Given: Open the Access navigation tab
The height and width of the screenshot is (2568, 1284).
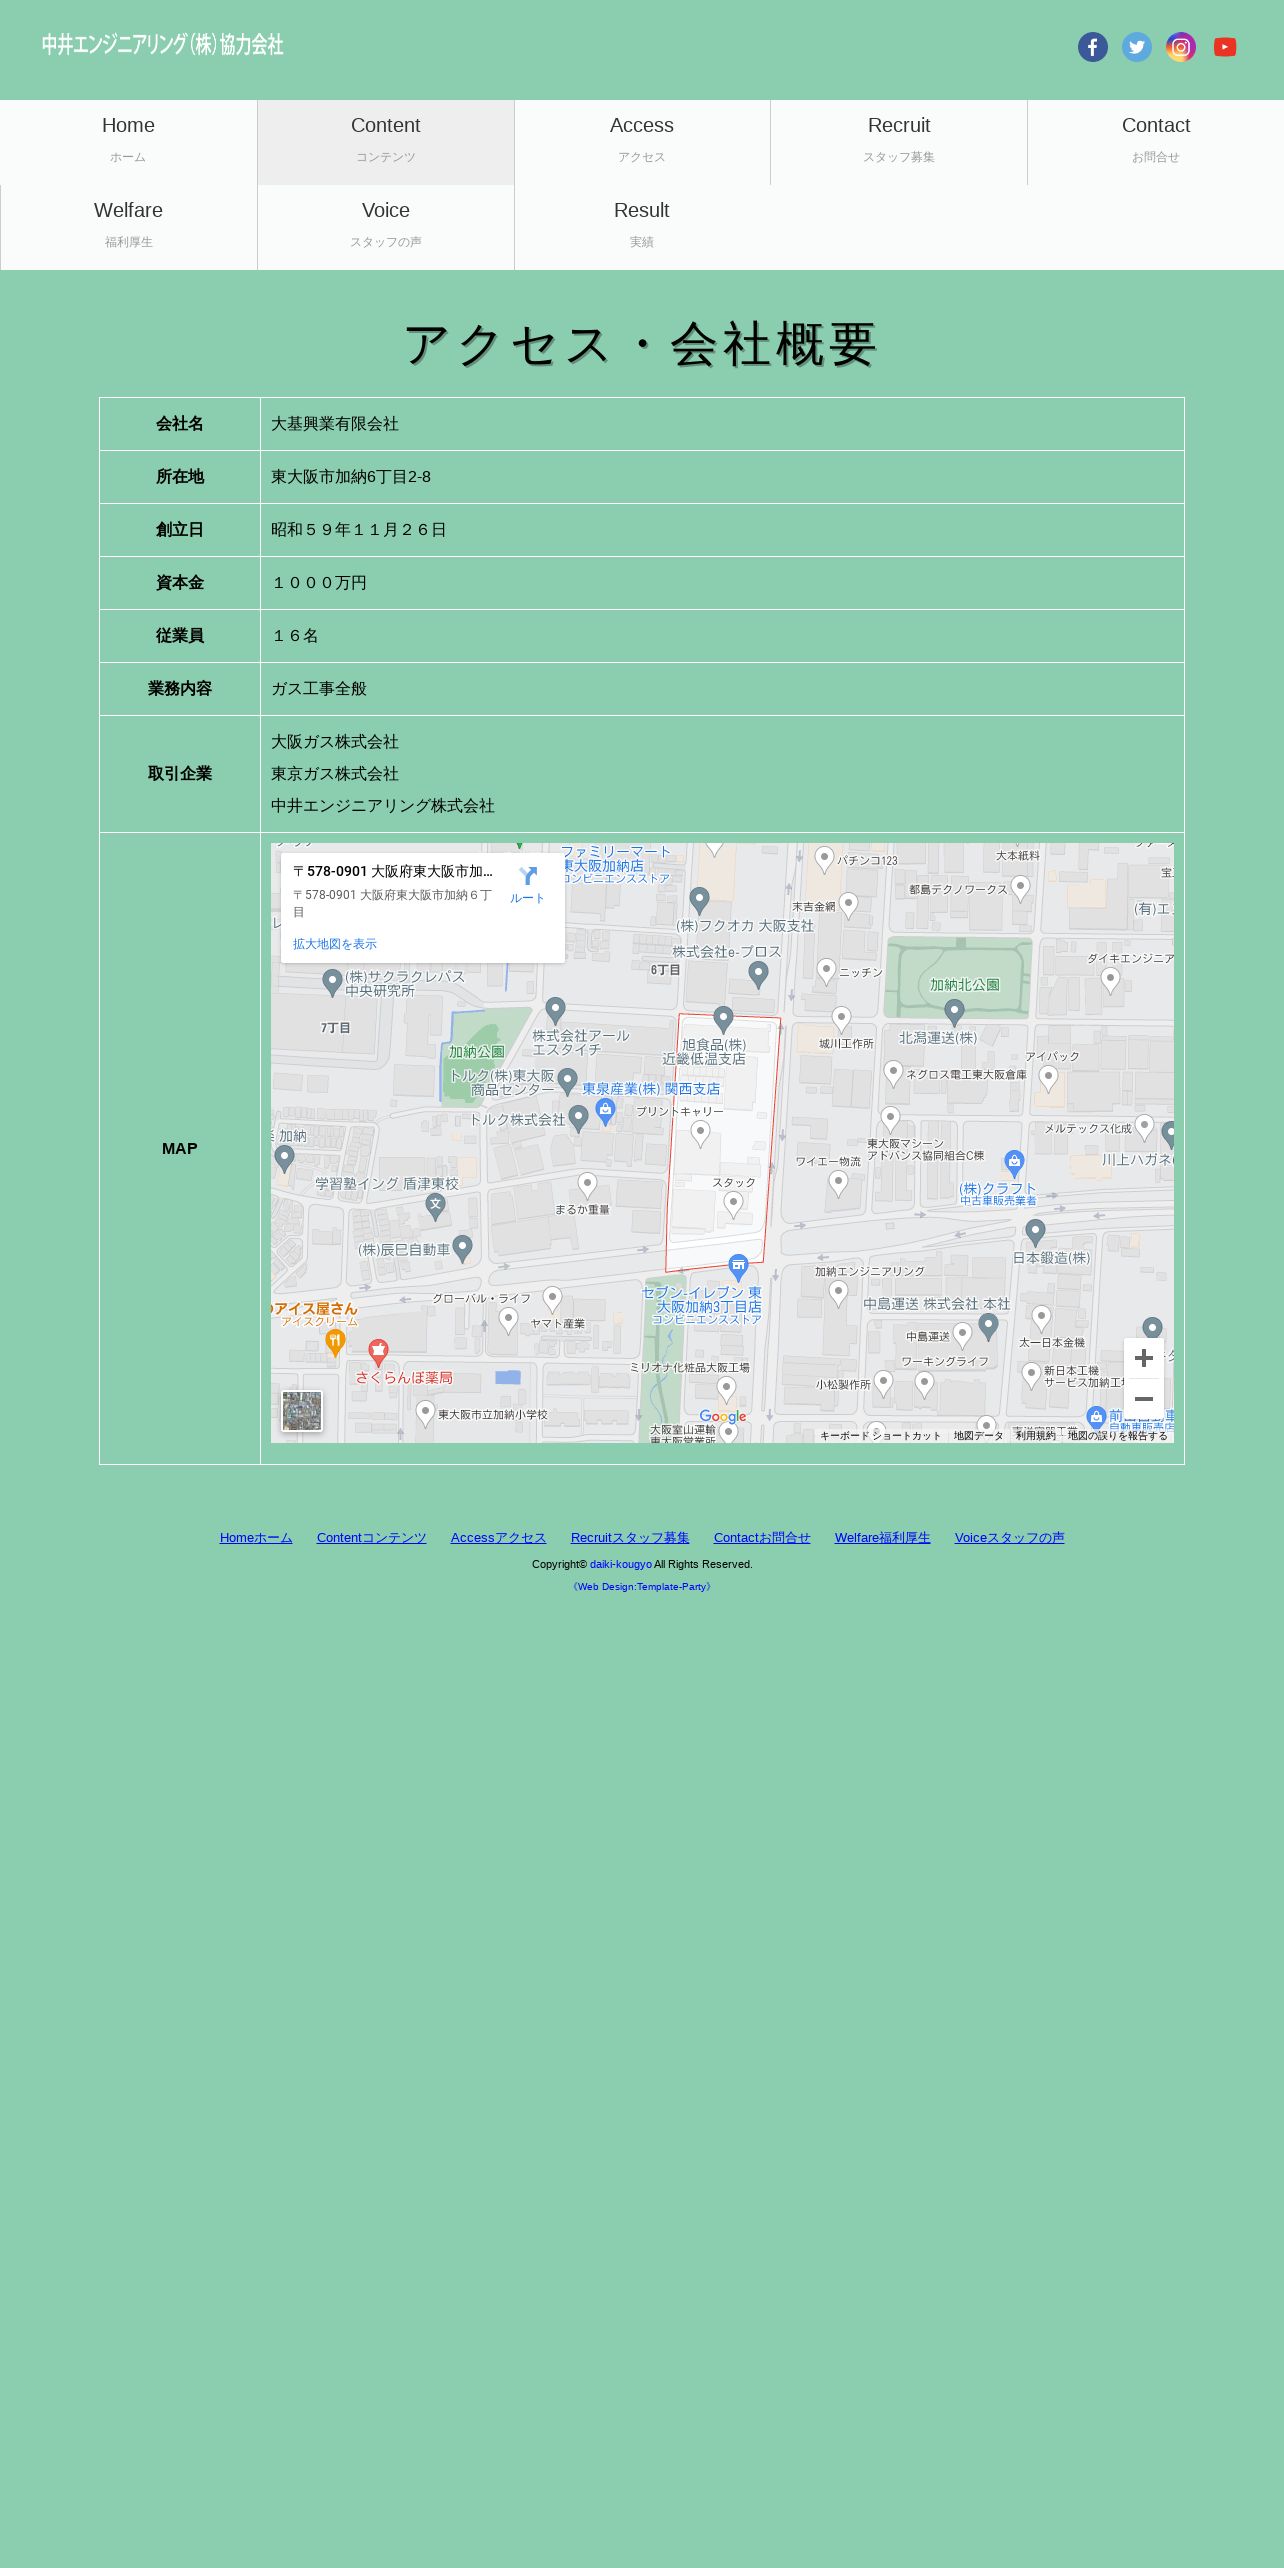Looking at the screenshot, I should tap(642, 142).
